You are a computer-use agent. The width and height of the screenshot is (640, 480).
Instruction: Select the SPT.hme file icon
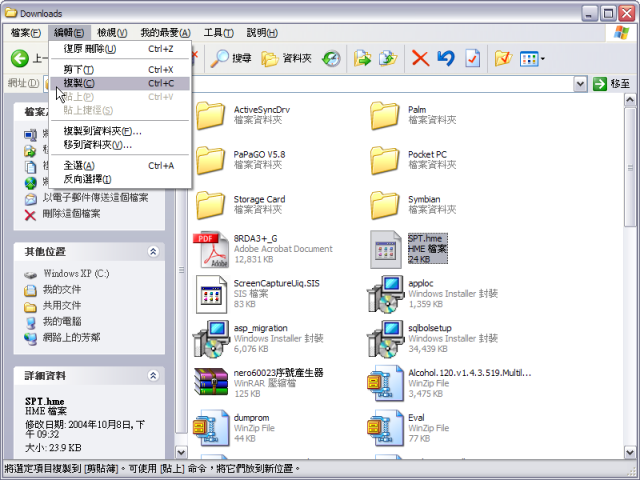tap(386, 249)
